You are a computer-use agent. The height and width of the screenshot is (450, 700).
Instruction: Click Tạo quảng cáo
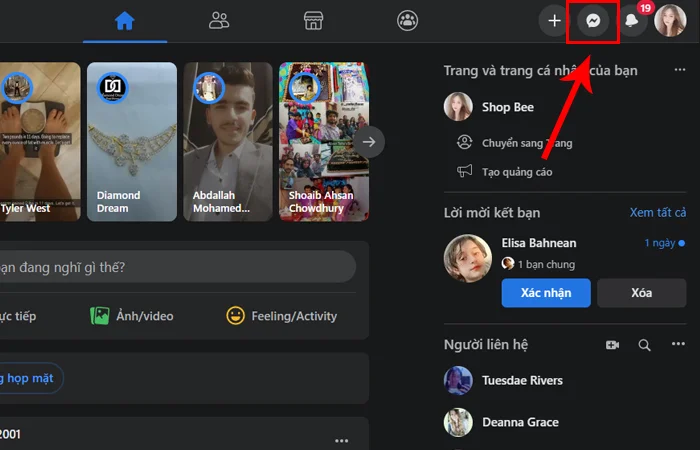517,172
